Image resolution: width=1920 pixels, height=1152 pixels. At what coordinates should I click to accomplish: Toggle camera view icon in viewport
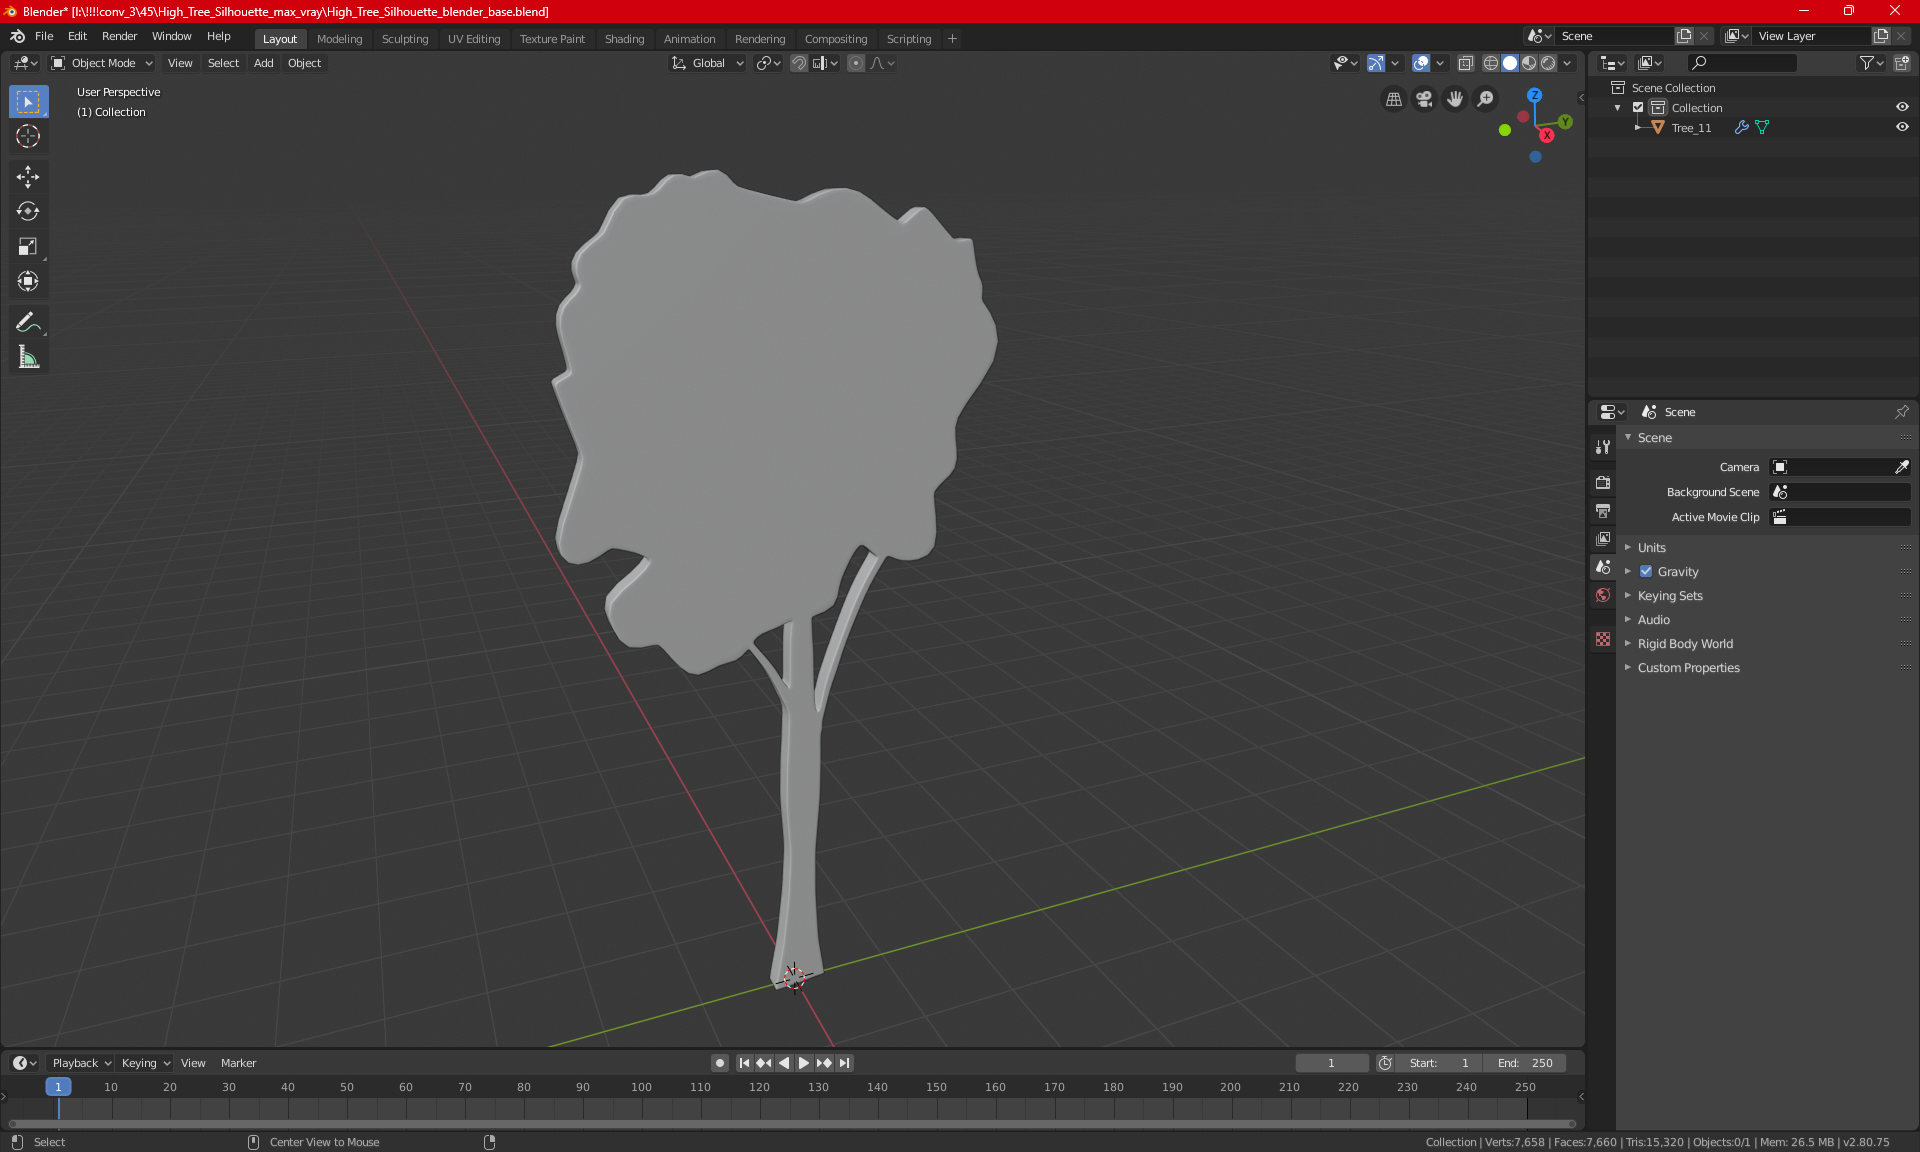coord(1424,99)
